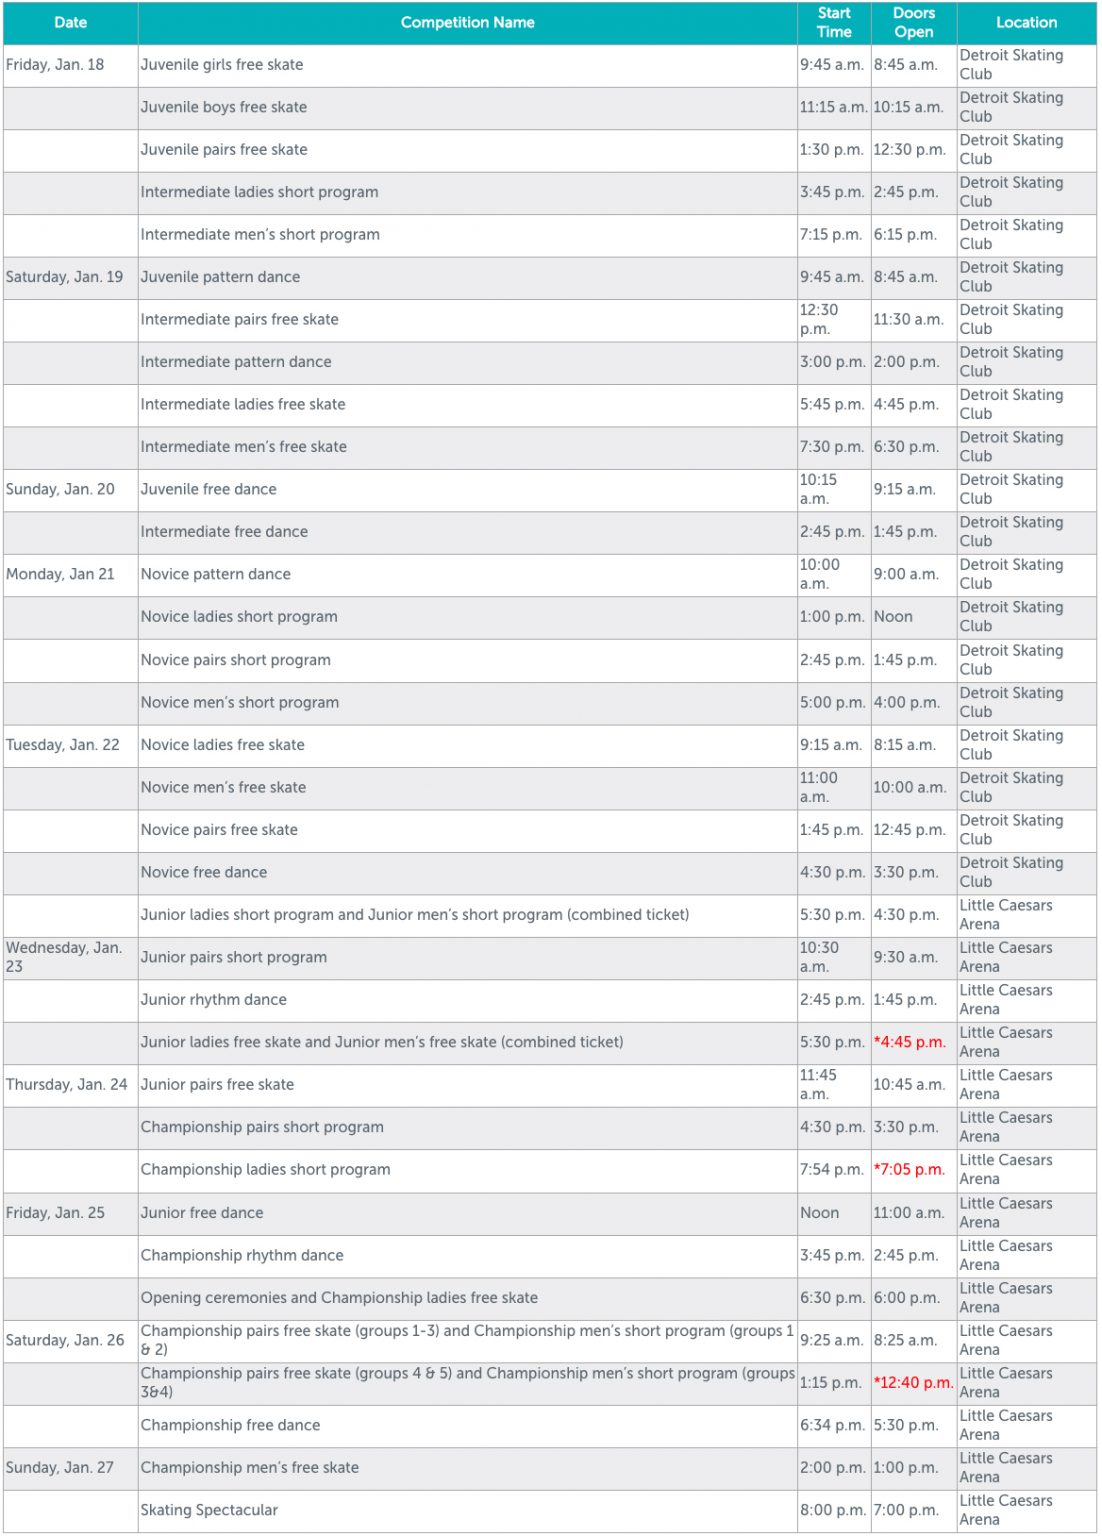Click the Skating Spectacular event name

209,1510
